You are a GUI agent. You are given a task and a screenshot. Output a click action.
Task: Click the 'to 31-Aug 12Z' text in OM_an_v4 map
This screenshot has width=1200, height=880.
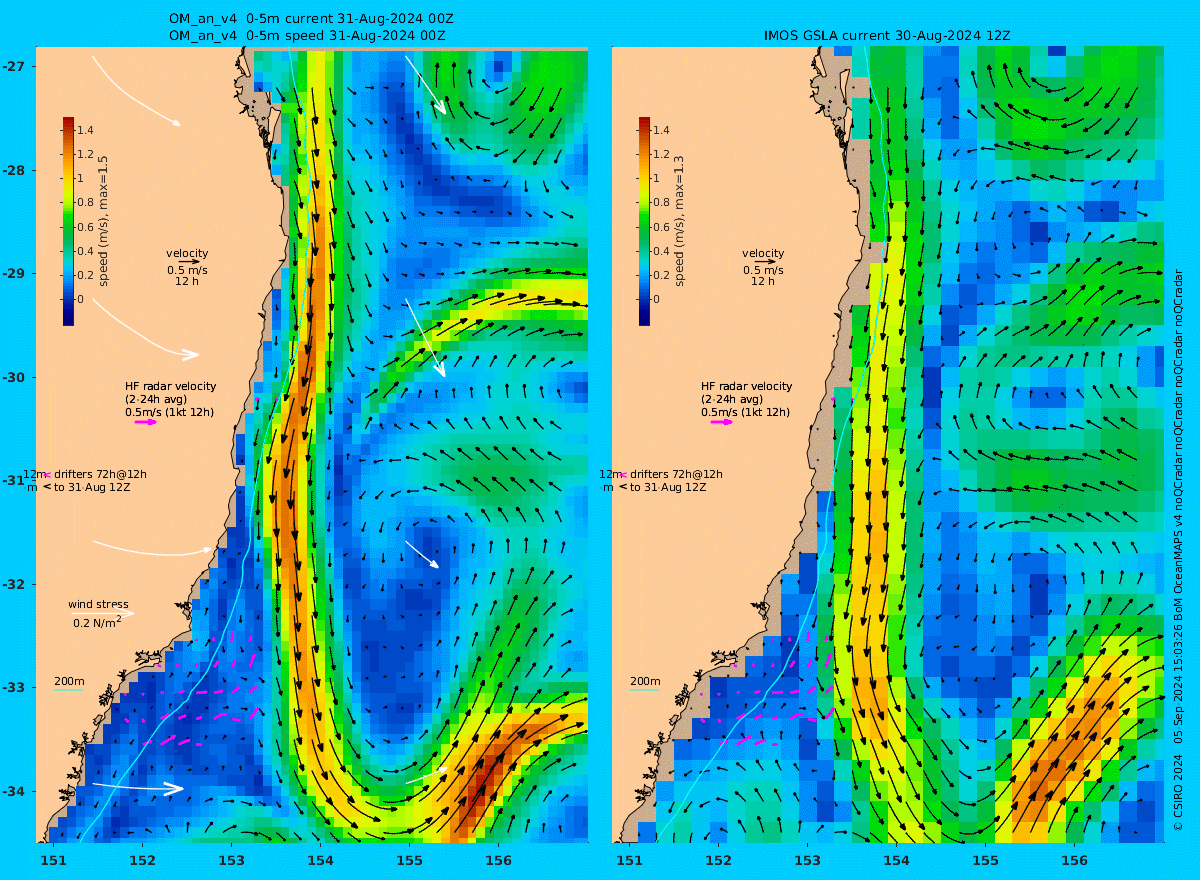pos(92,487)
